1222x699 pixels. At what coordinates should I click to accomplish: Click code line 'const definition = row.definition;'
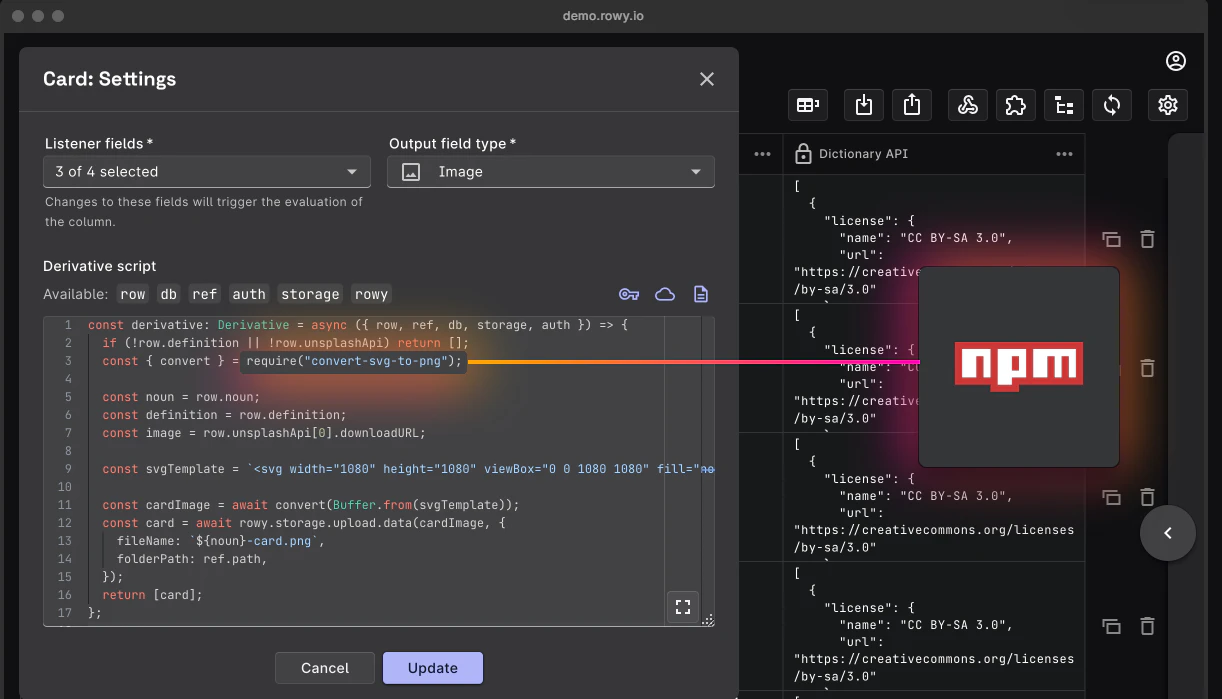click(x=224, y=415)
